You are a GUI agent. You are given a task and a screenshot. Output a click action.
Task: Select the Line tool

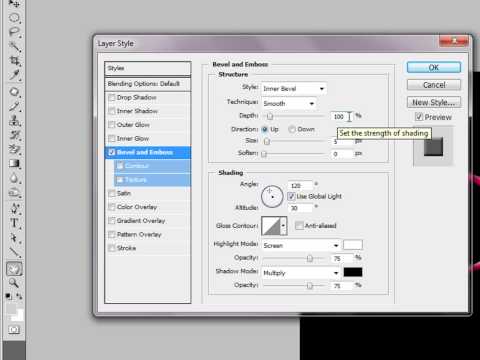click(14, 252)
